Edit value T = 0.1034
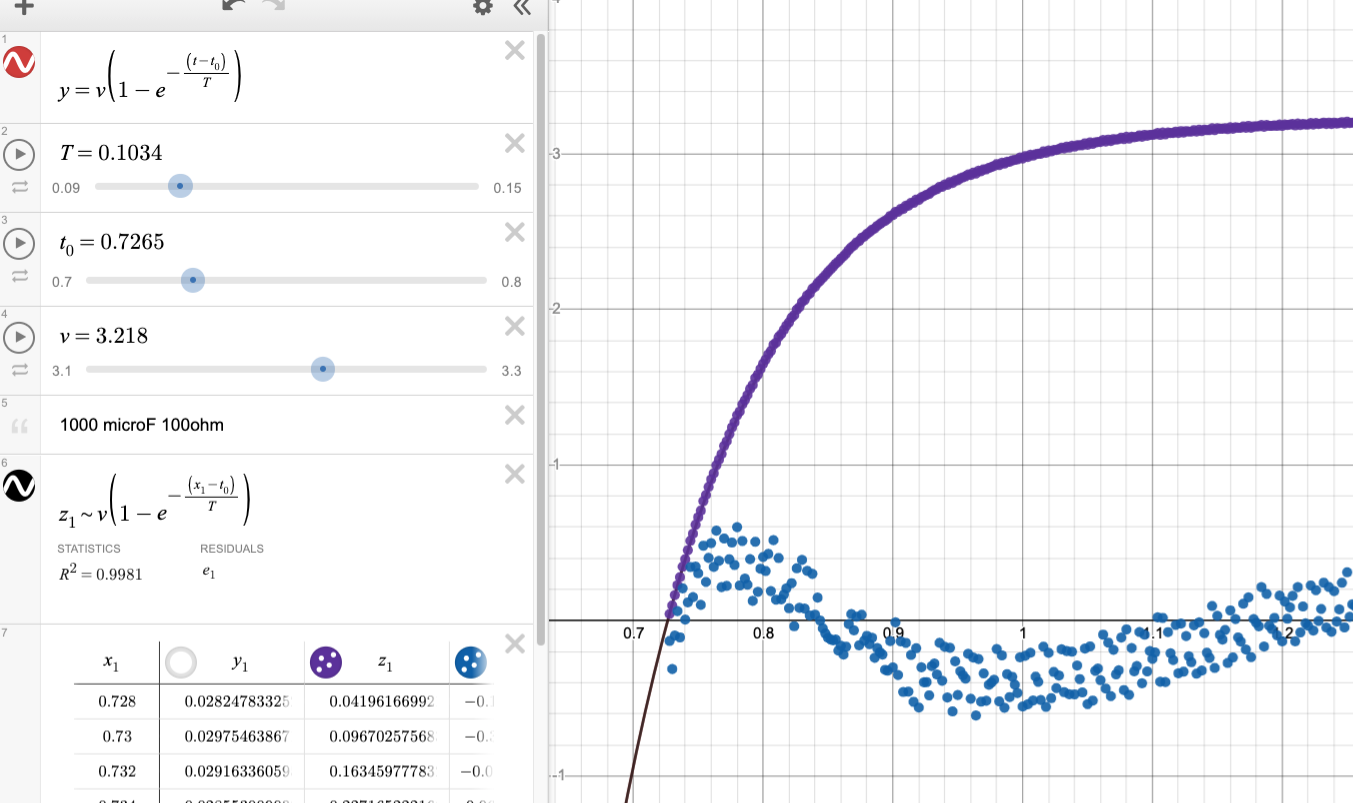 click(112, 152)
